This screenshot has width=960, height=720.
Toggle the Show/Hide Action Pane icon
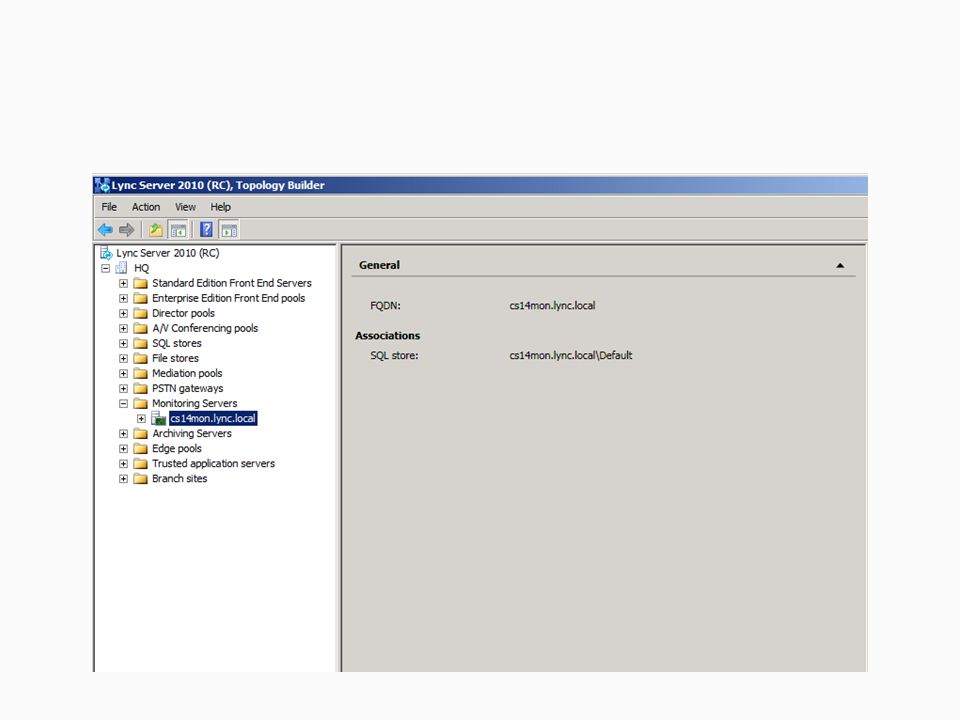point(229,230)
